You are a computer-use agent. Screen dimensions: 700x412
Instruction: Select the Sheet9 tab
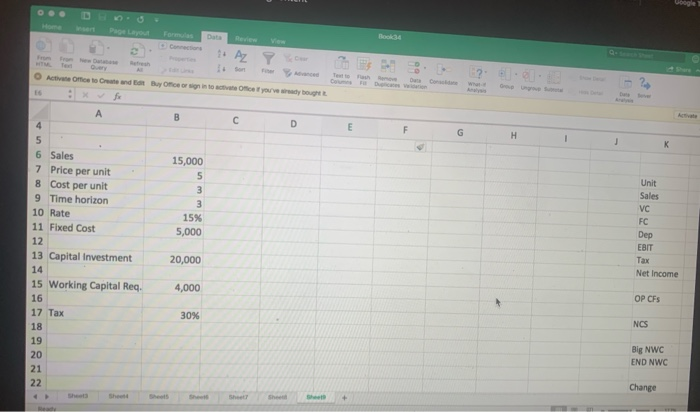[x=316, y=397]
